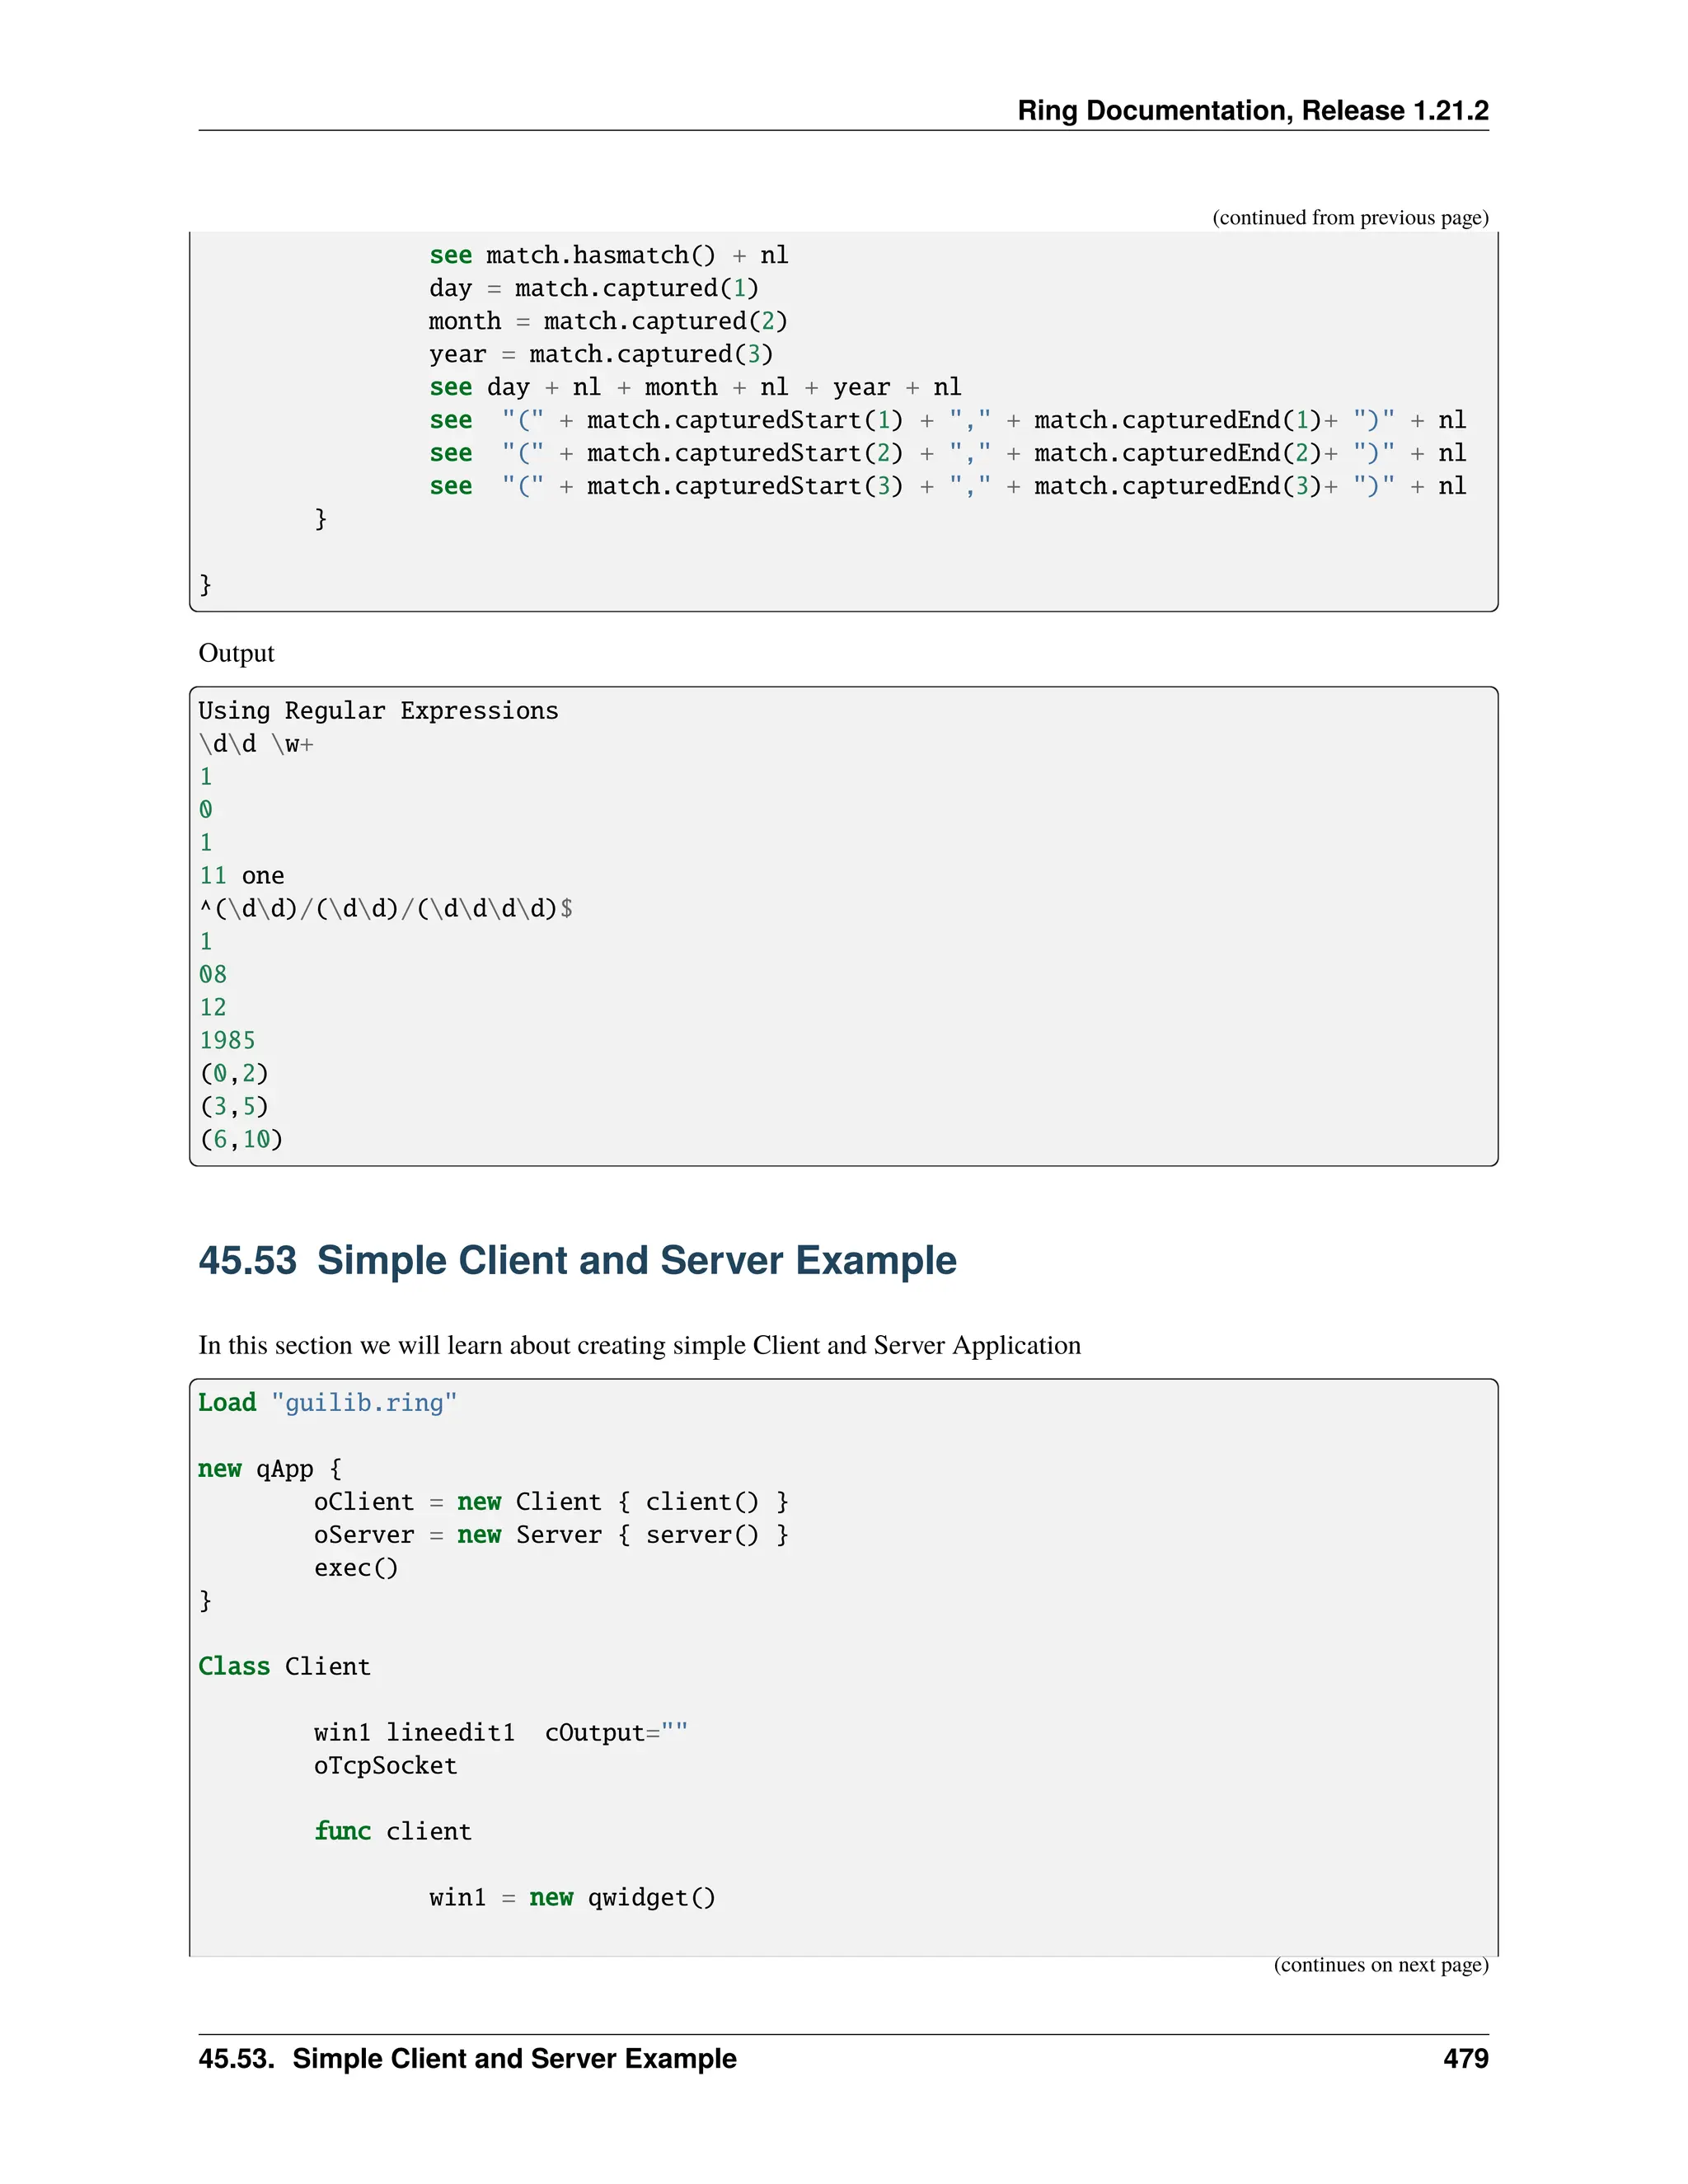Click the 'func client' line
1688x2184 pixels.
392,1831
